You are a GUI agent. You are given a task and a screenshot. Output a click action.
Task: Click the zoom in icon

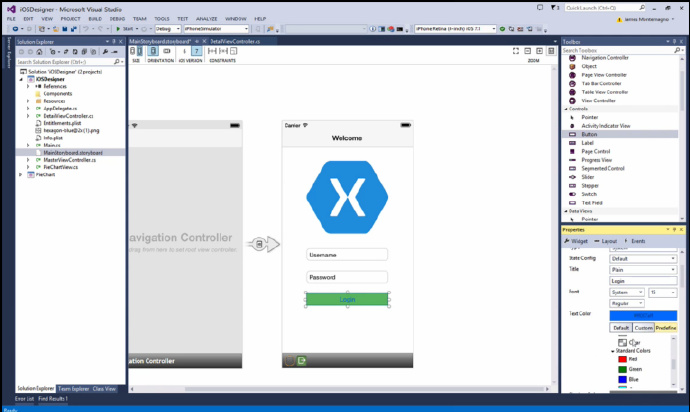click(x=540, y=51)
